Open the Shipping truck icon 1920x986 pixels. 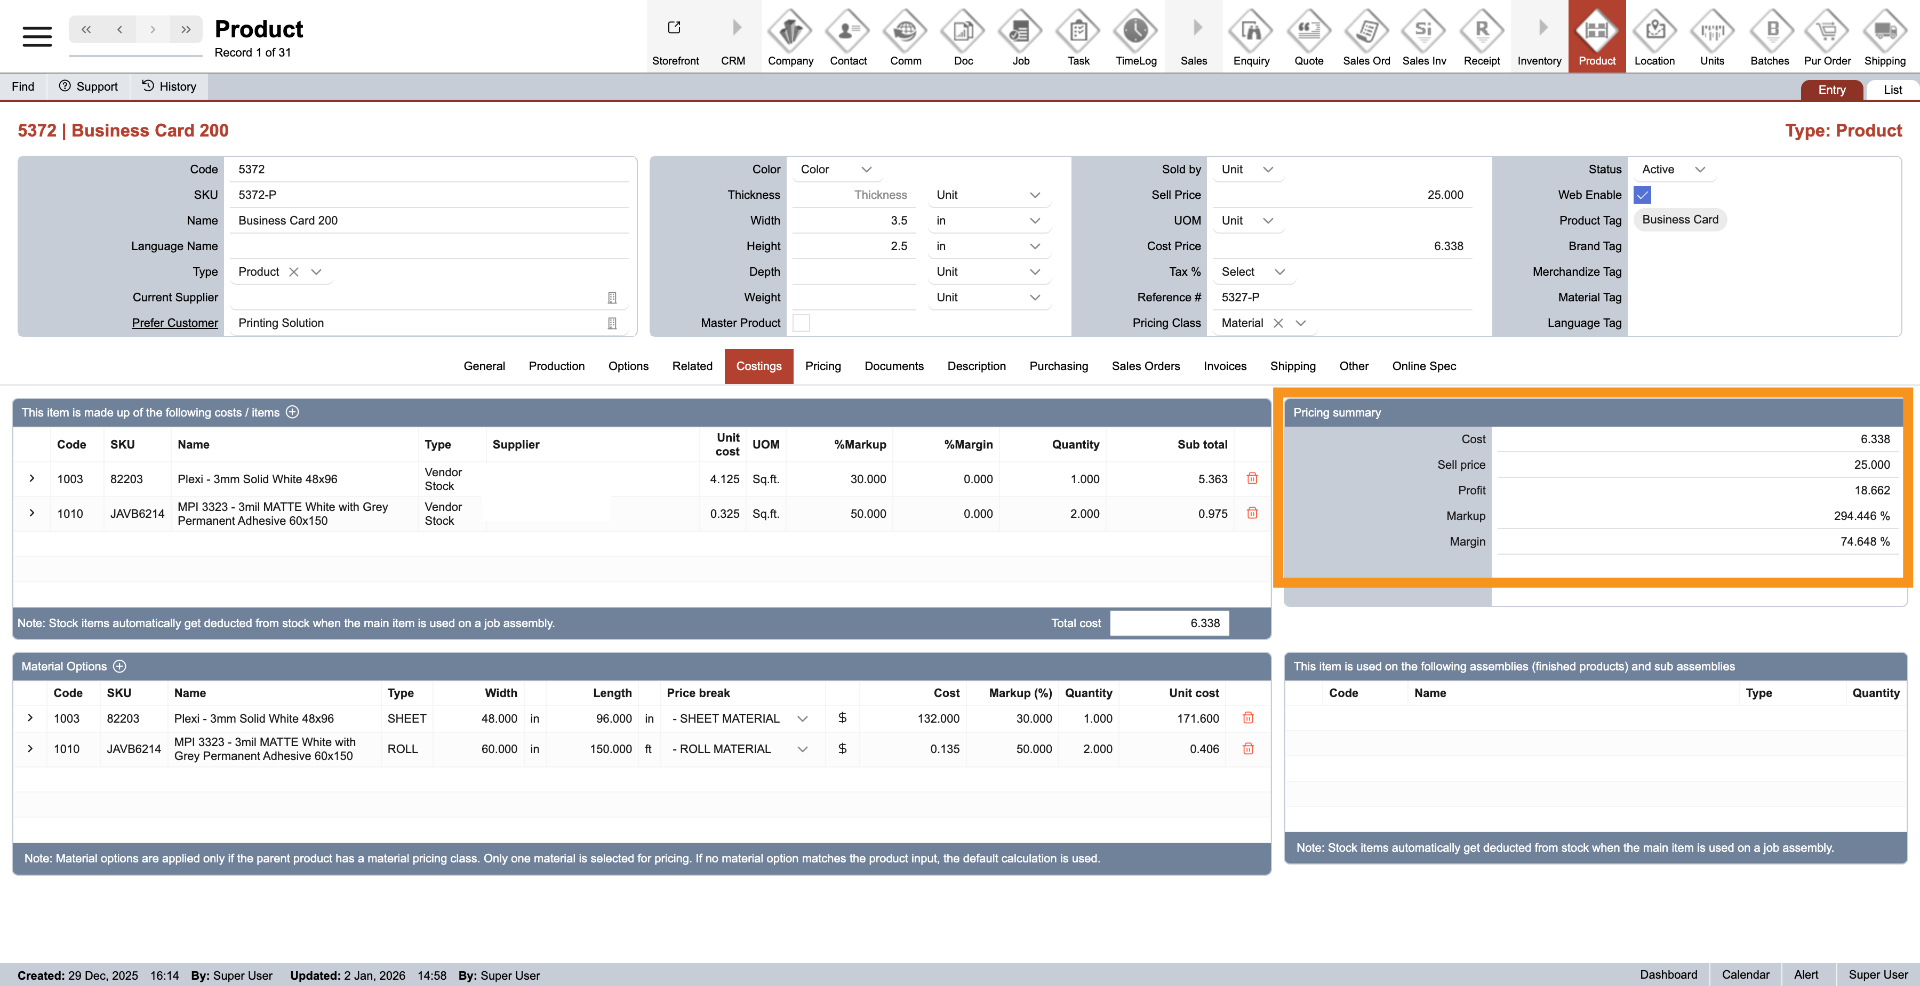[x=1884, y=33]
